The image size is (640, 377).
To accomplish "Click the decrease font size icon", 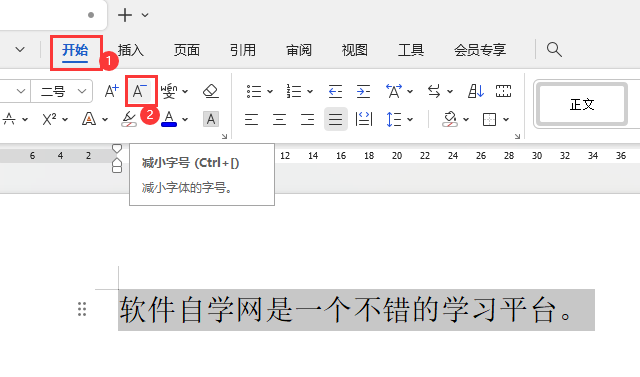I will point(140,91).
